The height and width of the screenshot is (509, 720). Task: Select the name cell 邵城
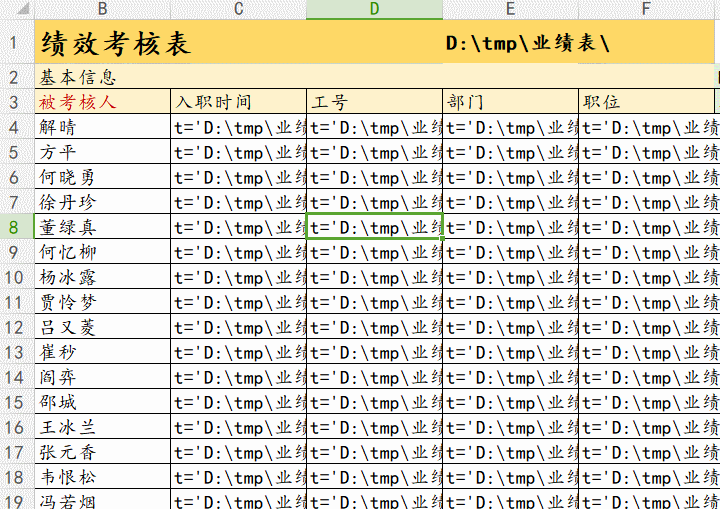pyautogui.click(x=102, y=402)
